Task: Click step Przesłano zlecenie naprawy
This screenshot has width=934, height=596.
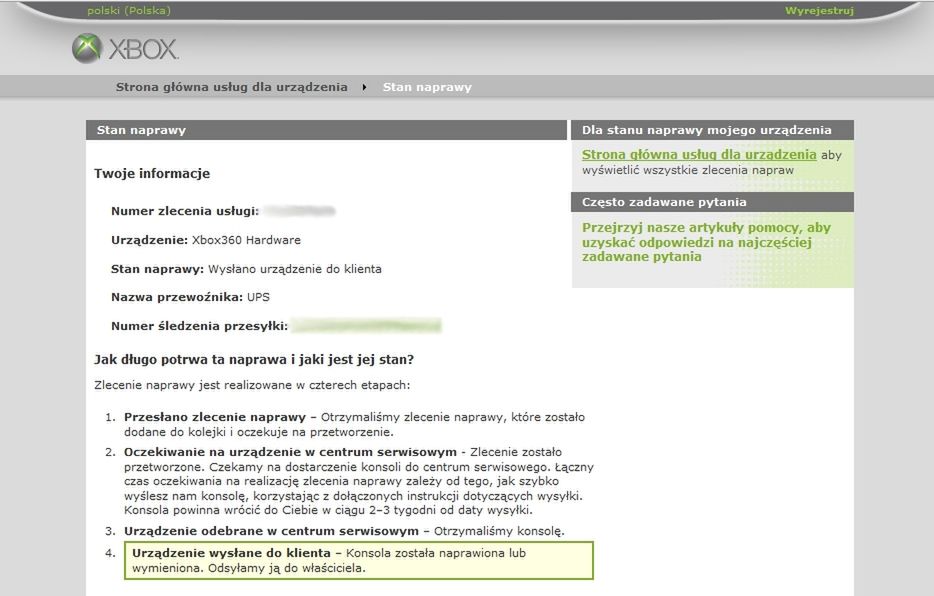Action: click(354, 425)
